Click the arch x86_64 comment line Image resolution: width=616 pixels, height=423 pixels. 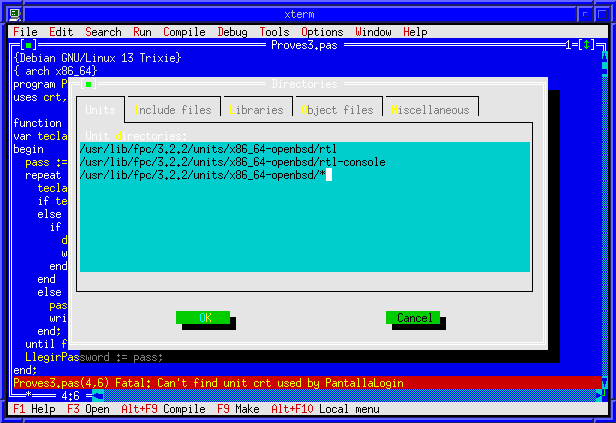(x=55, y=71)
